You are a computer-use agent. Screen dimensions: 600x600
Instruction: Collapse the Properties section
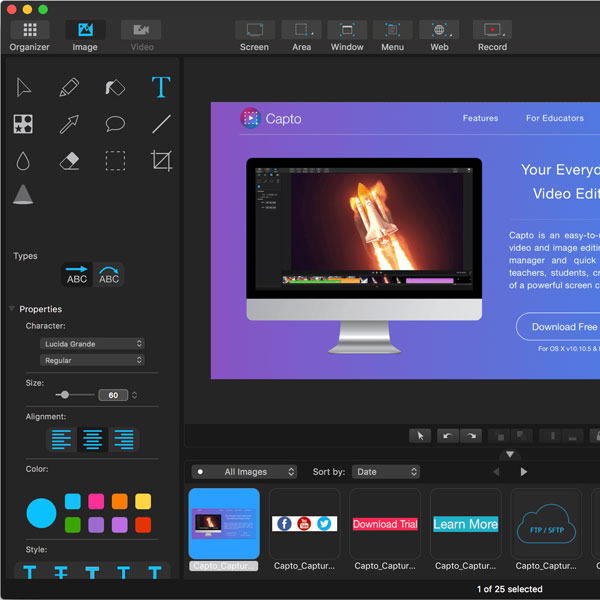[11, 308]
